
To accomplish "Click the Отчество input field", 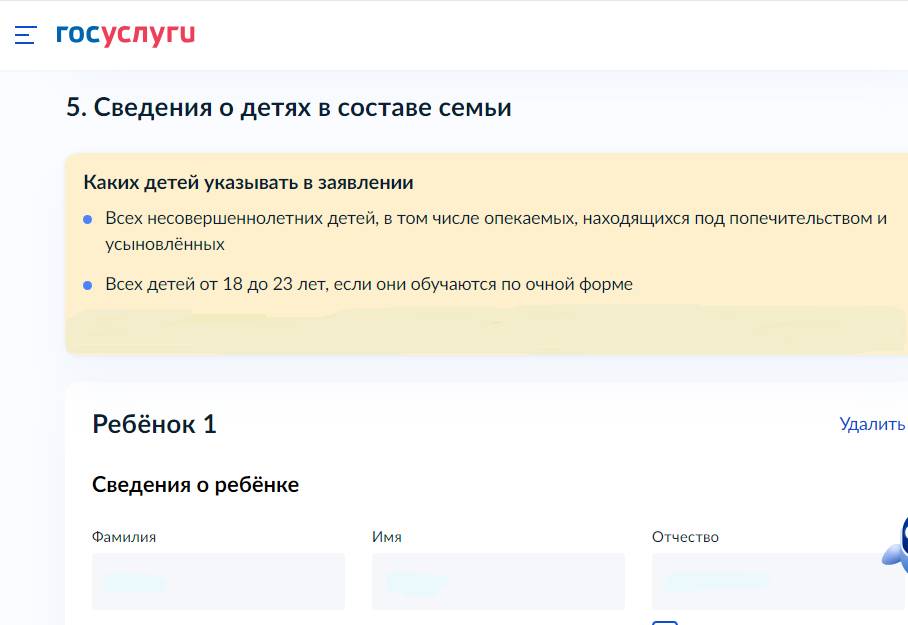I will 776,581.
